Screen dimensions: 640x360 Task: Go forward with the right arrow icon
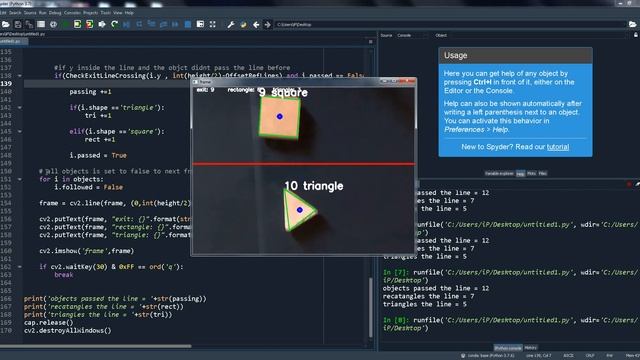point(267,24)
